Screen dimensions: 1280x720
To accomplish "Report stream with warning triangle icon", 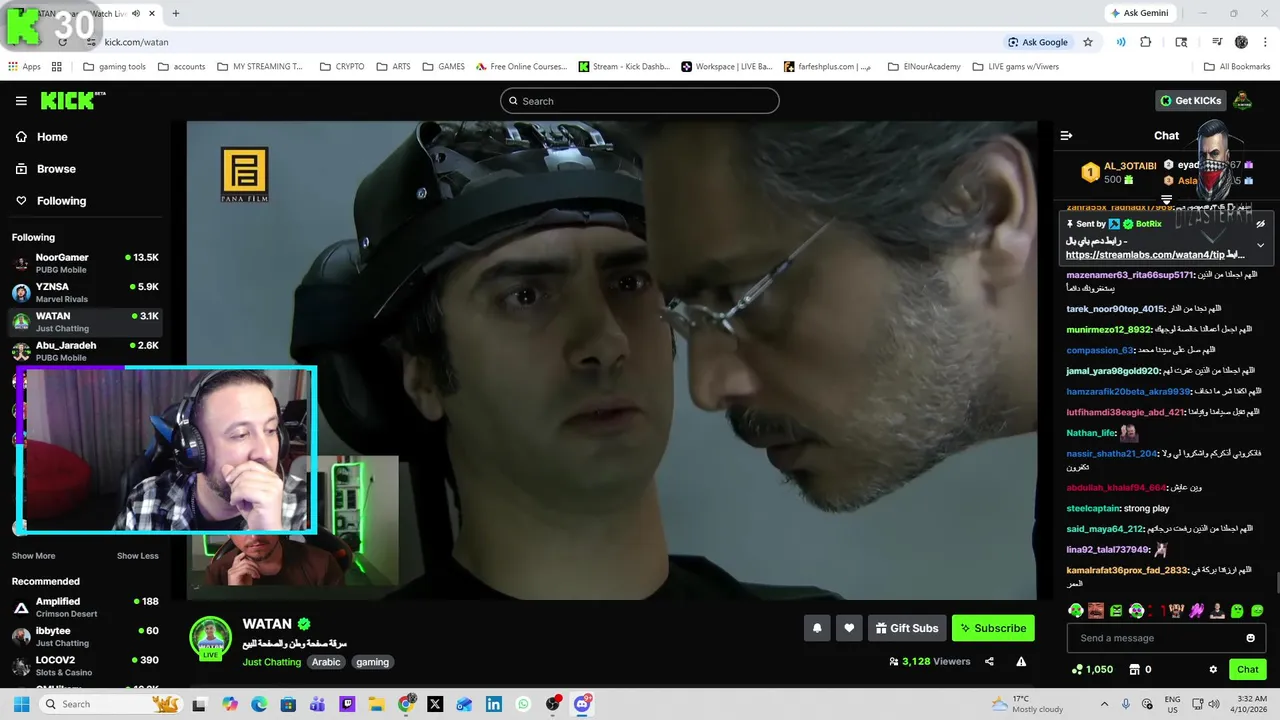I will pyautogui.click(x=1021, y=661).
